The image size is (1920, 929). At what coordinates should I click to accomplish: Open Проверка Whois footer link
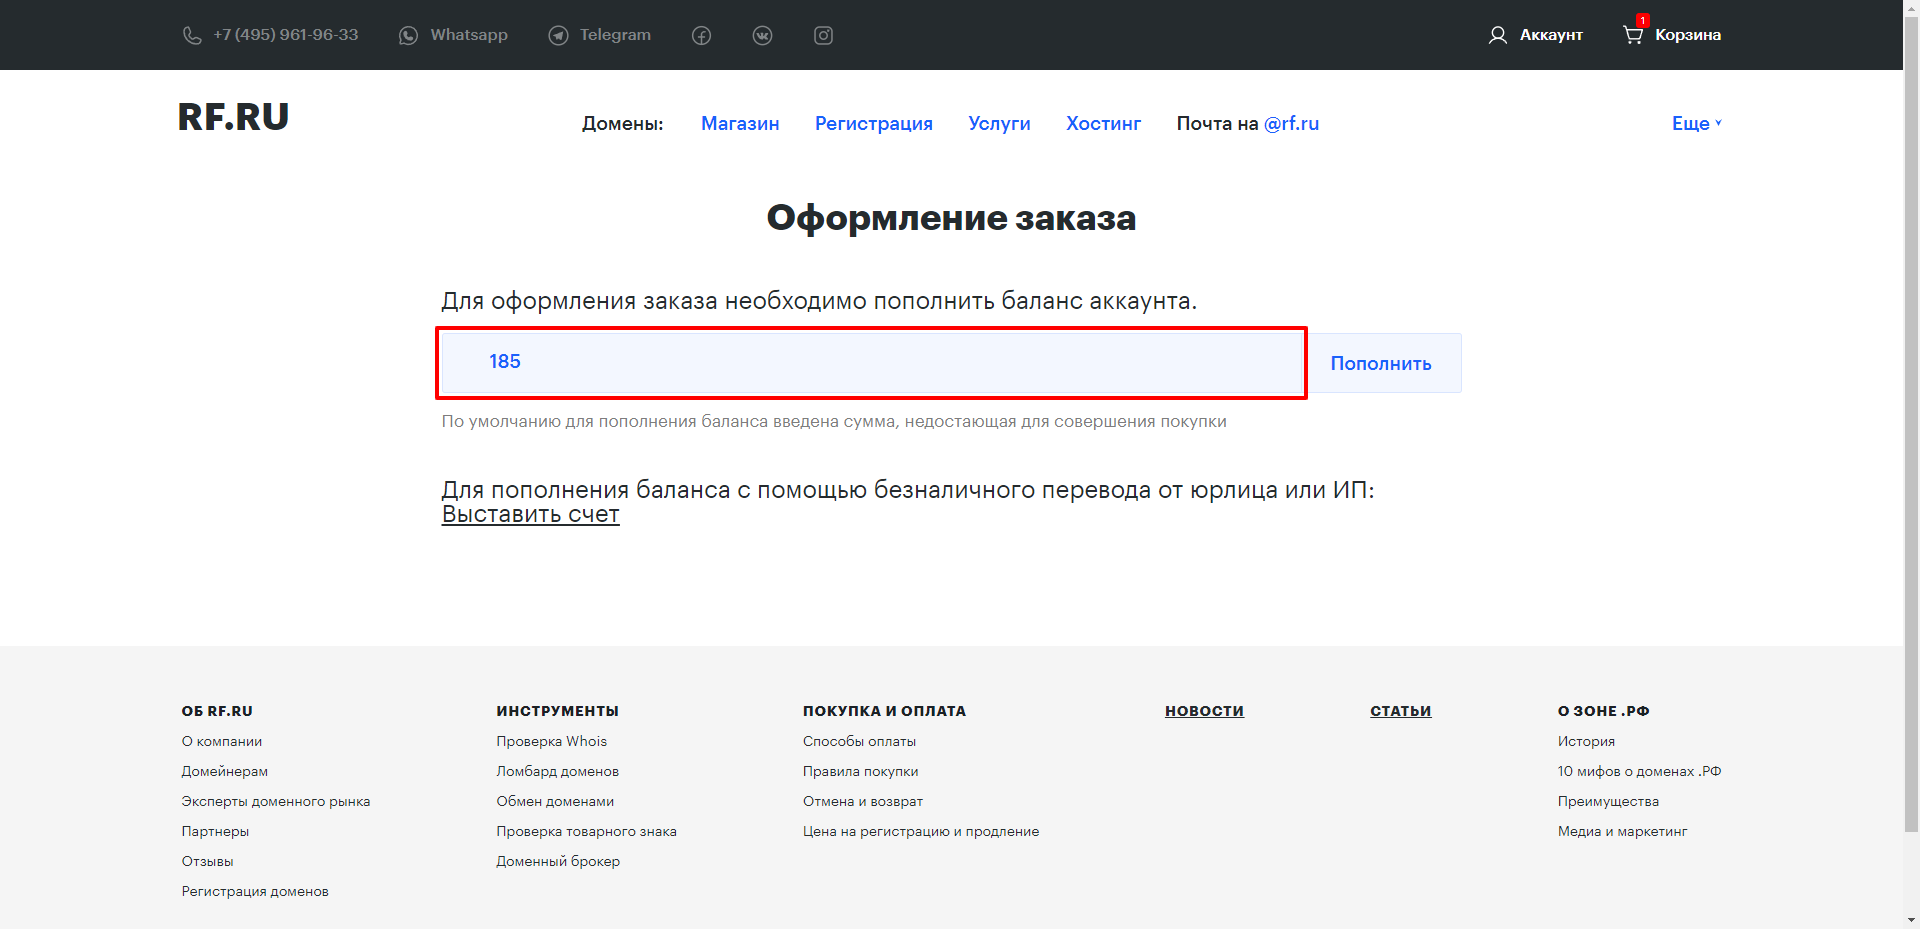coord(551,741)
